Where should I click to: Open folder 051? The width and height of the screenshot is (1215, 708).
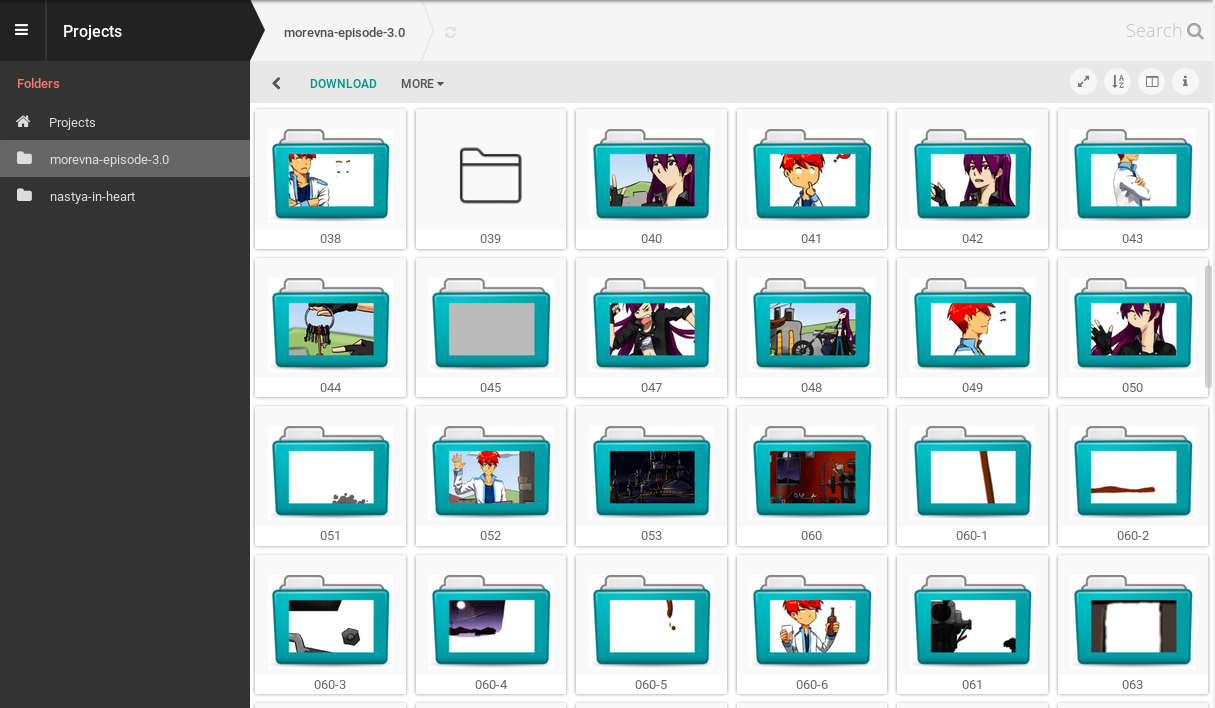coord(330,476)
